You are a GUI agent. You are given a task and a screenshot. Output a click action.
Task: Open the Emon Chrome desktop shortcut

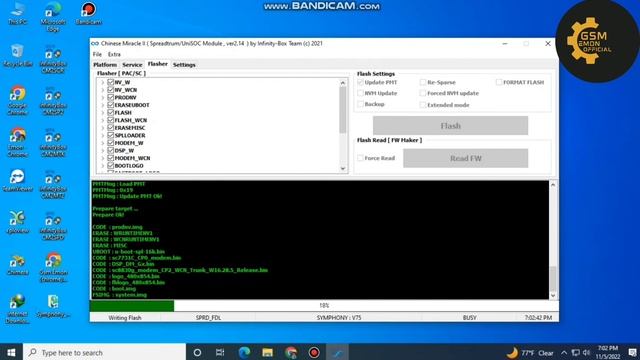pyautogui.click(x=17, y=143)
